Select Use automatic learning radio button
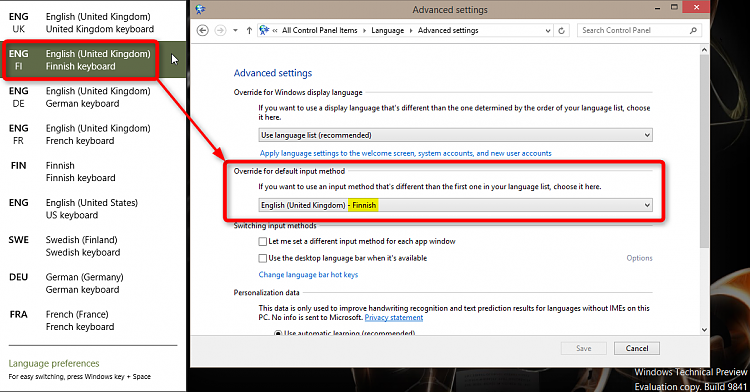This screenshot has height=392, width=750. pos(278,333)
